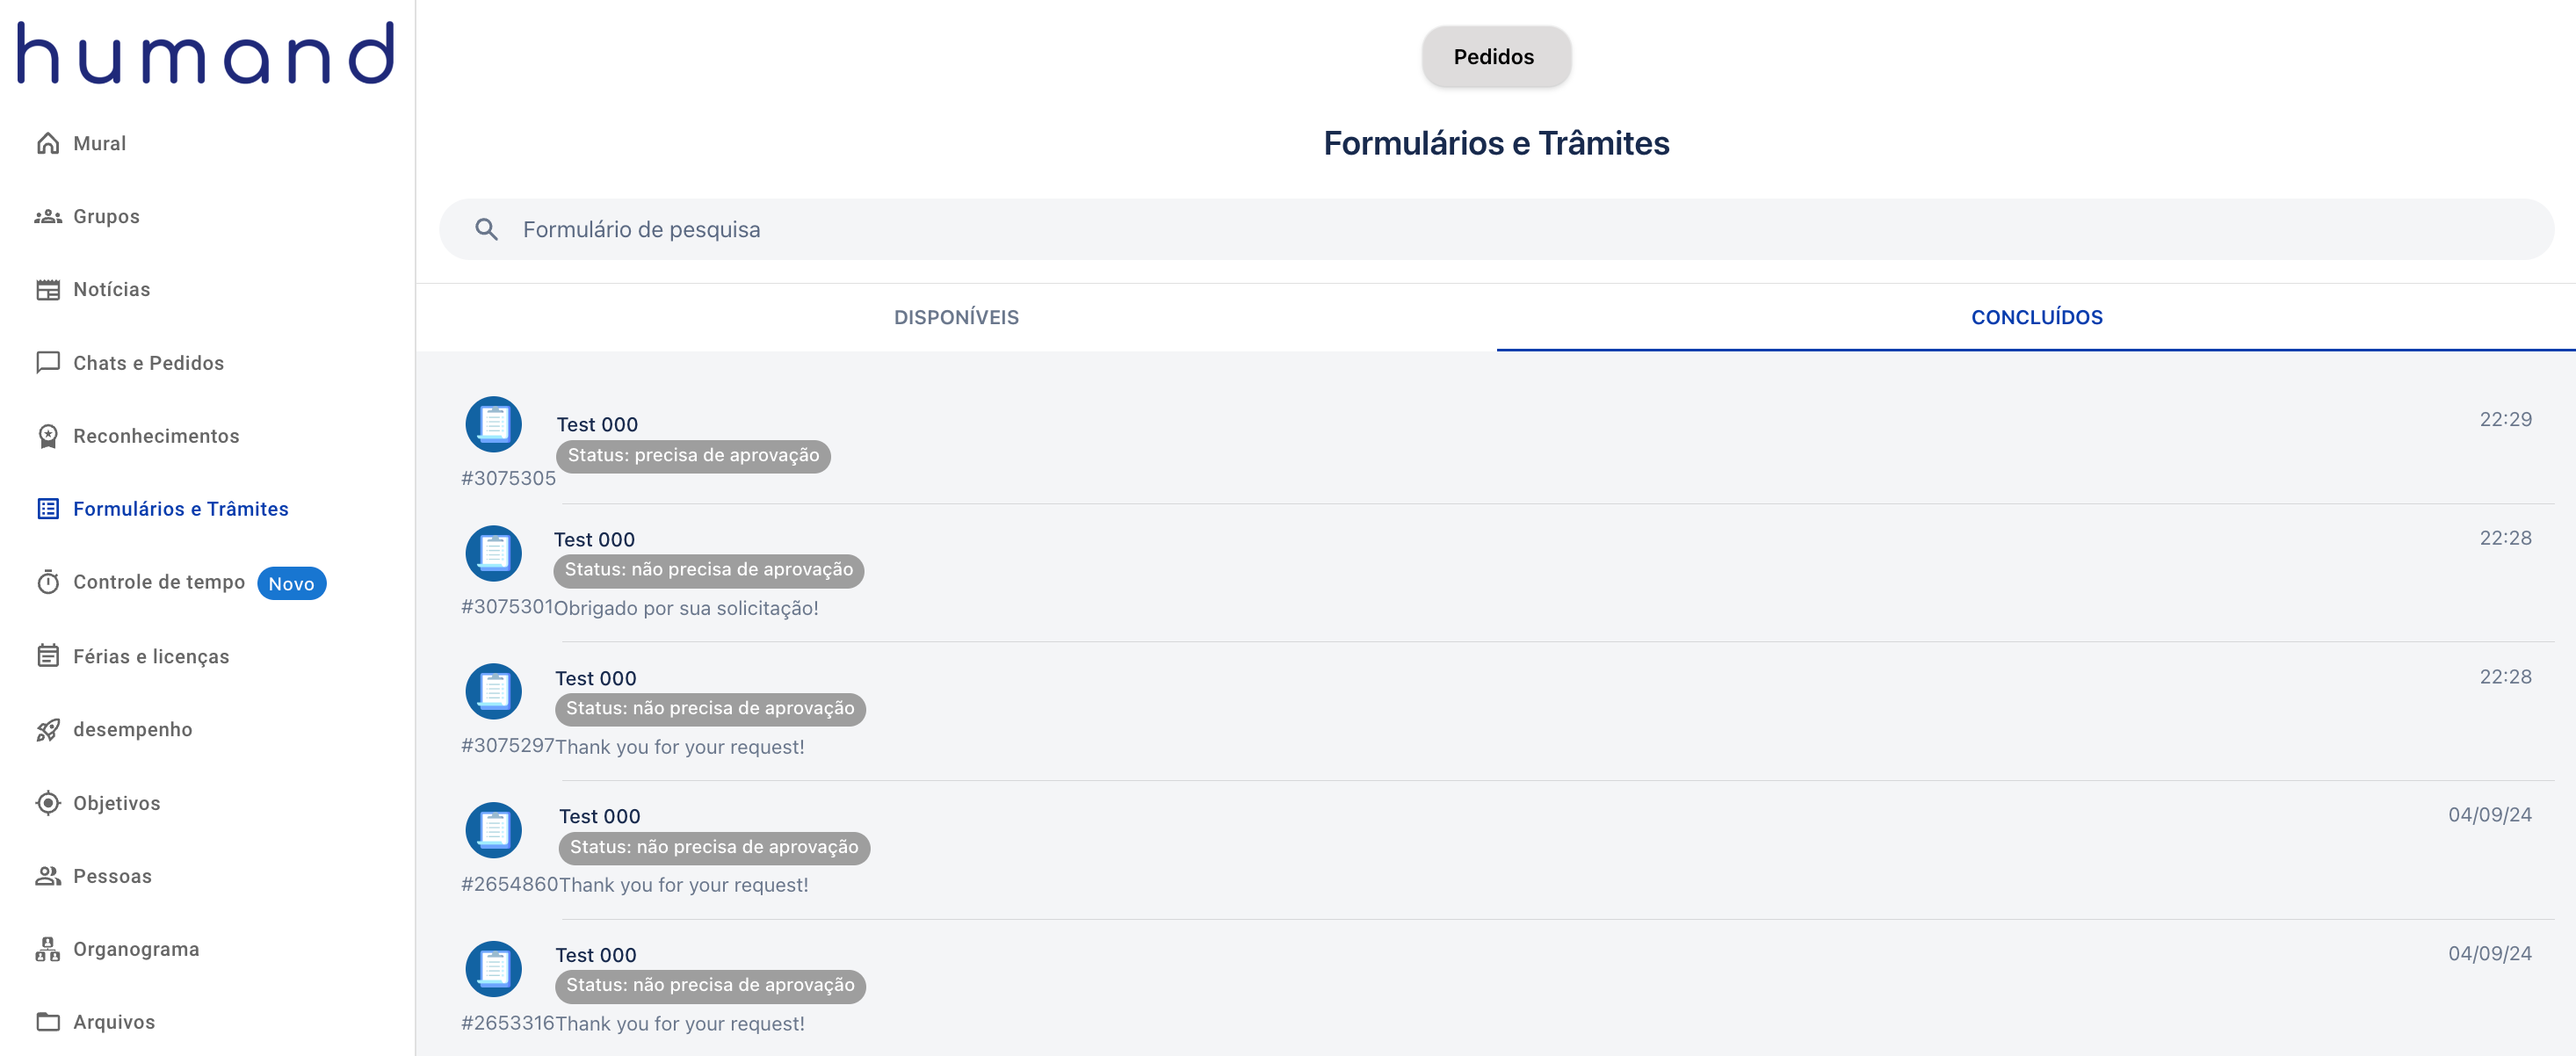Click the request number #2654860
Viewport: 2576px width, 1056px height.
(510, 884)
